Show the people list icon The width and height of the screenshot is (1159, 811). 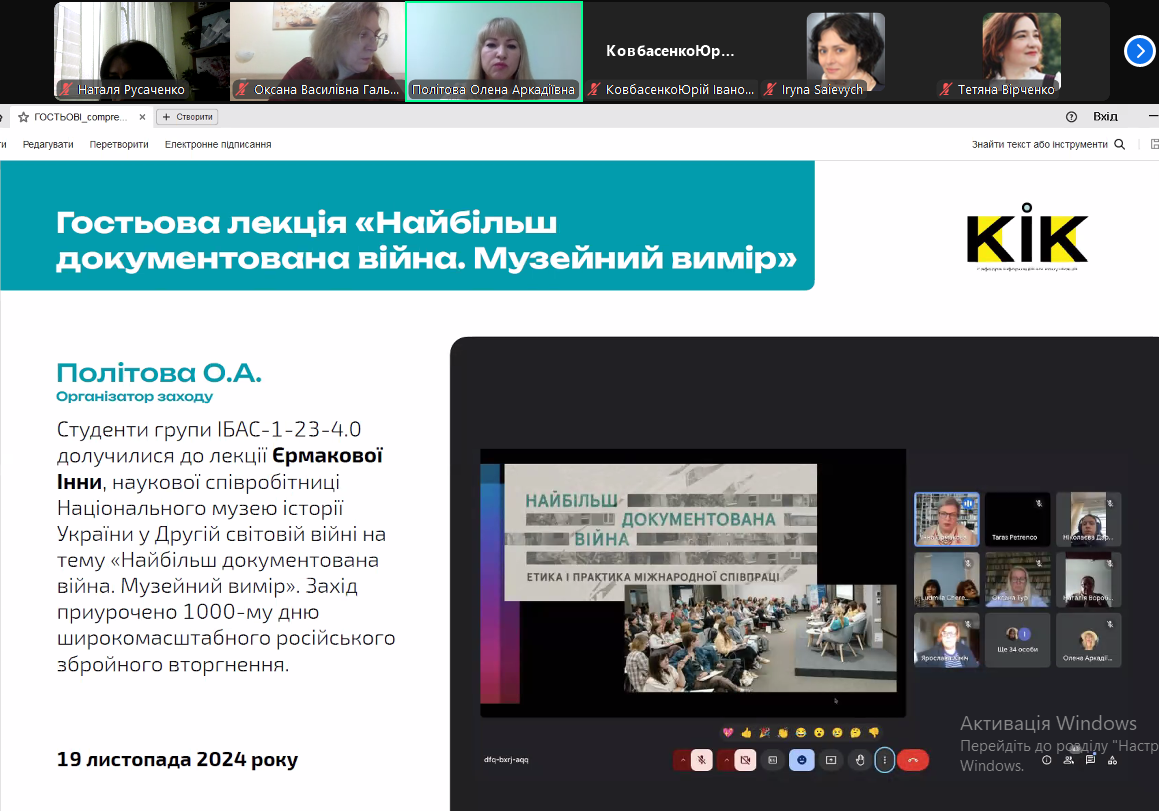click(1068, 760)
